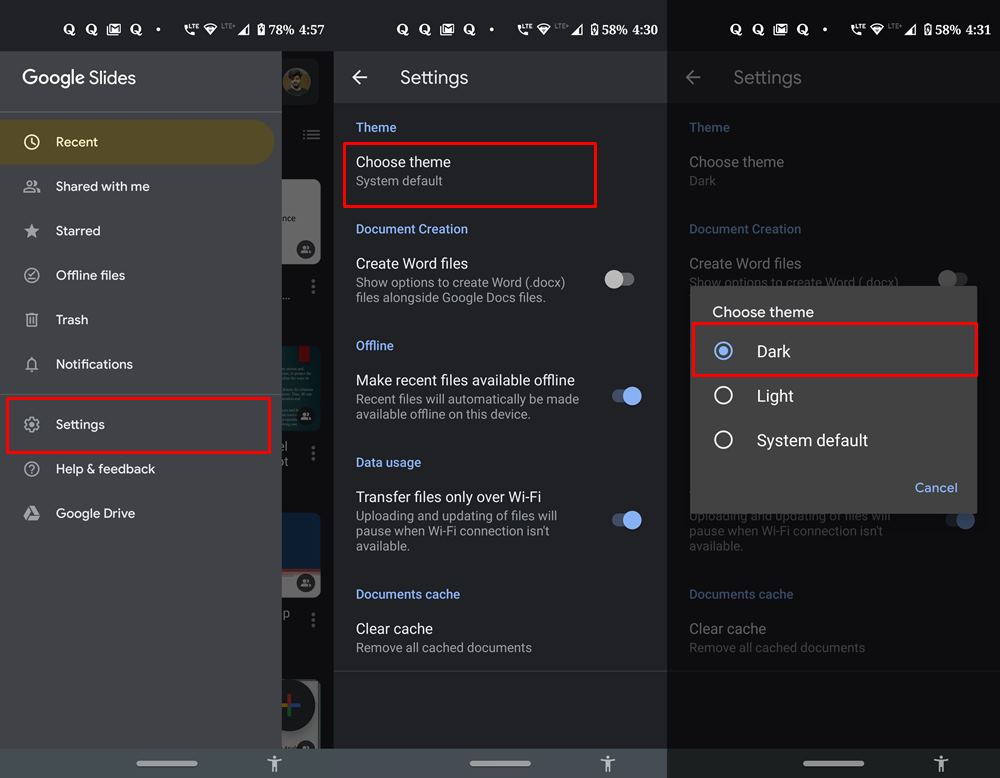Select the Light theme radio button
Image resolution: width=1000 pixels, height=778 pixels.
[723, 395]
